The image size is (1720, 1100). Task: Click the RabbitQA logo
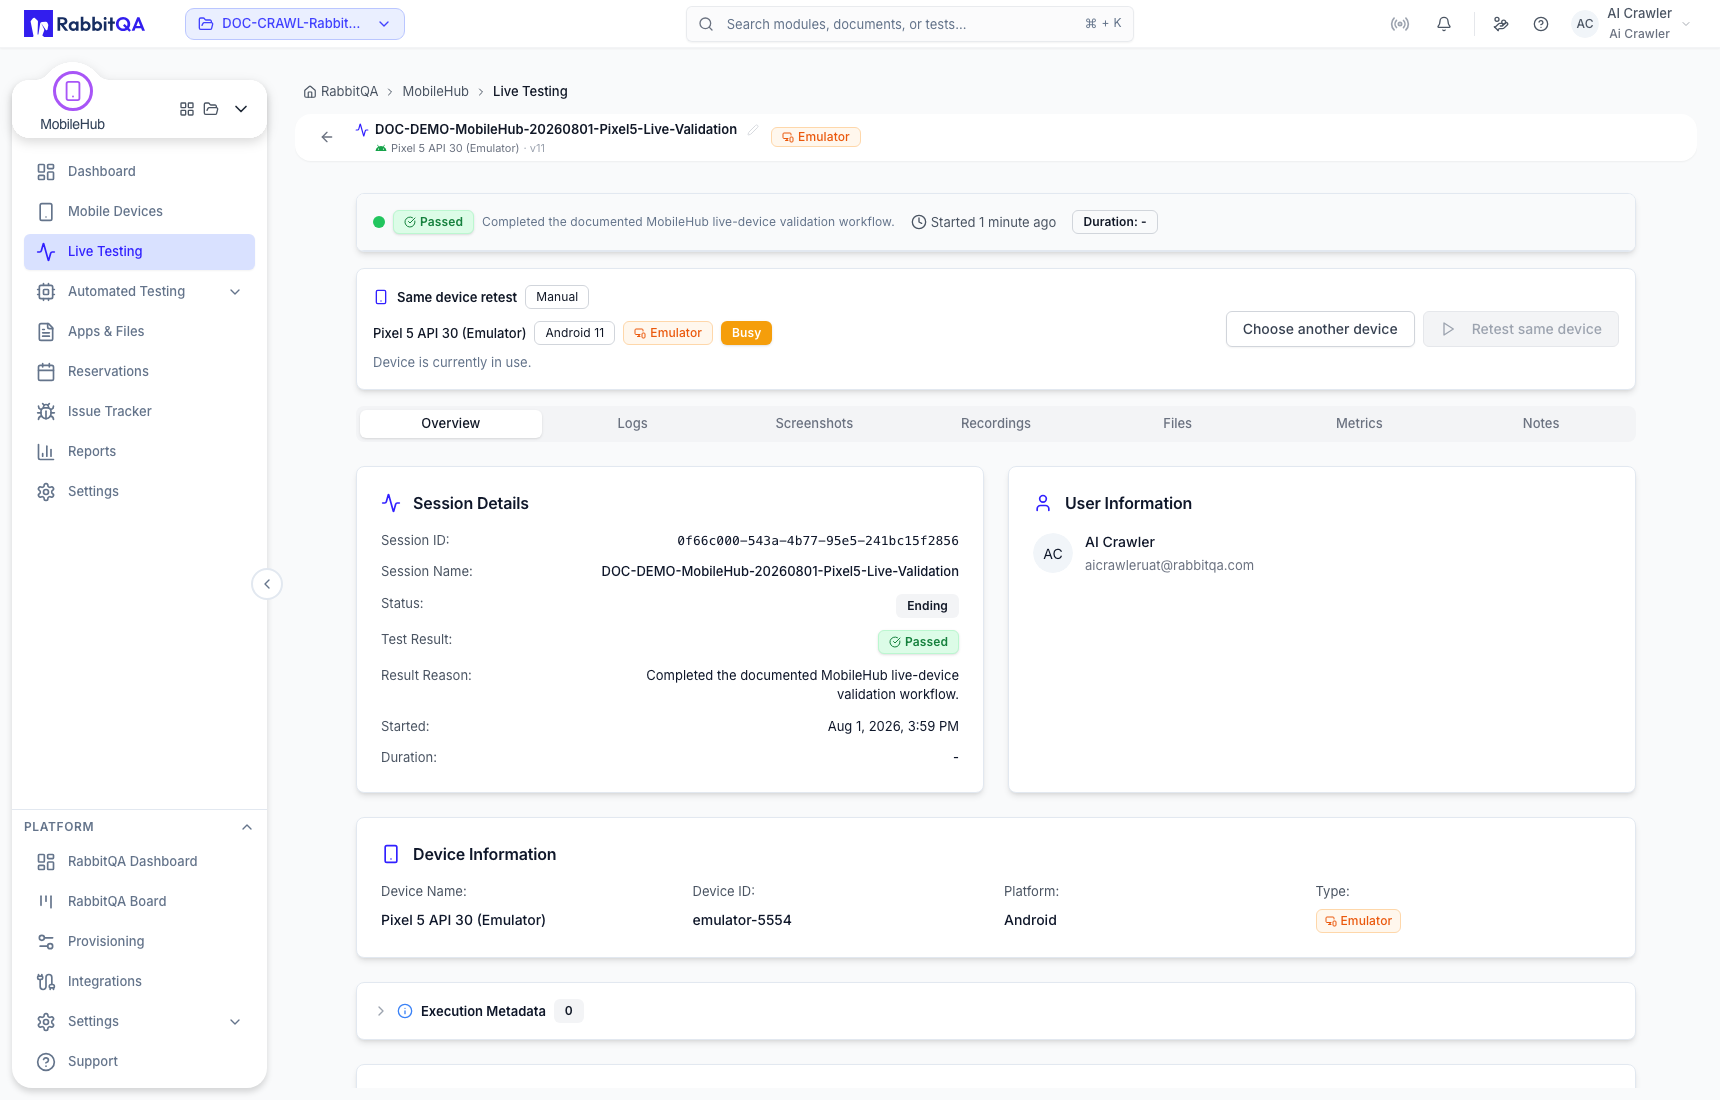pos(84,24)
